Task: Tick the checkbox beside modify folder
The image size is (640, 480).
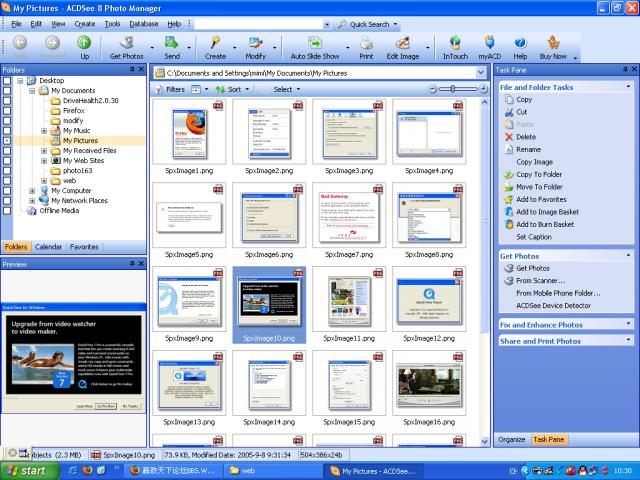Action: (x=7, y=120)
